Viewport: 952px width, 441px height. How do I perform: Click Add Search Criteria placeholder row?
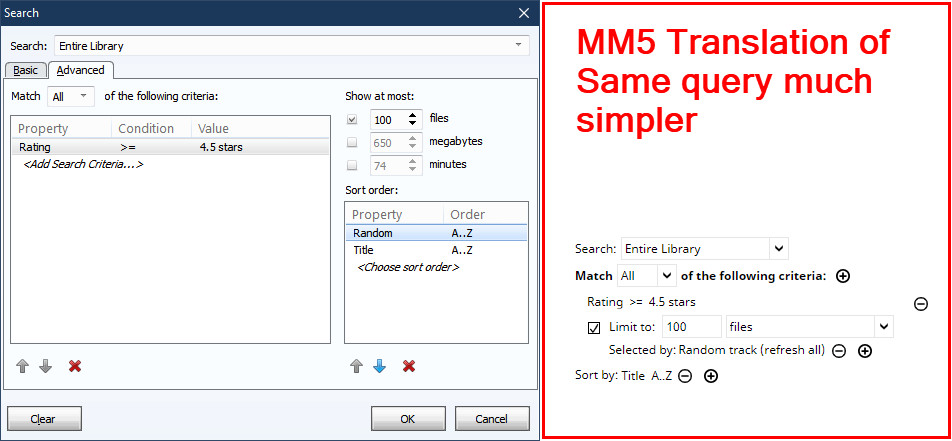point(83,163)
